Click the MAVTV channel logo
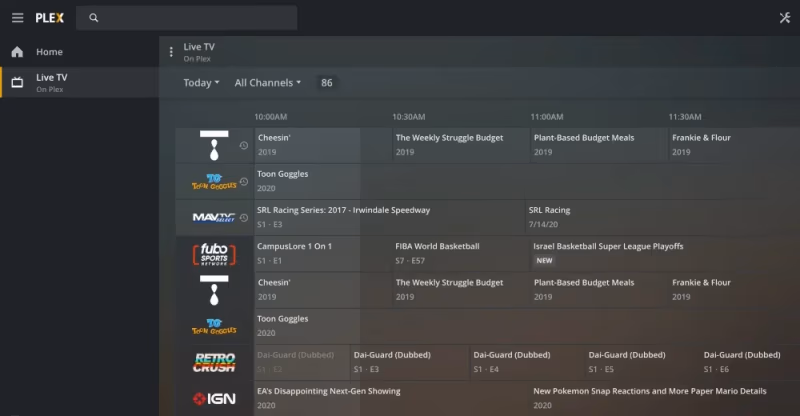Image resolution: width=800 pixels, height=416 pixels. 214,218
